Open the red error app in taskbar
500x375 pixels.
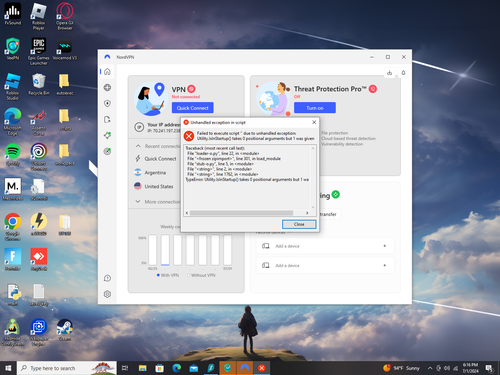[x=262, y=368]
